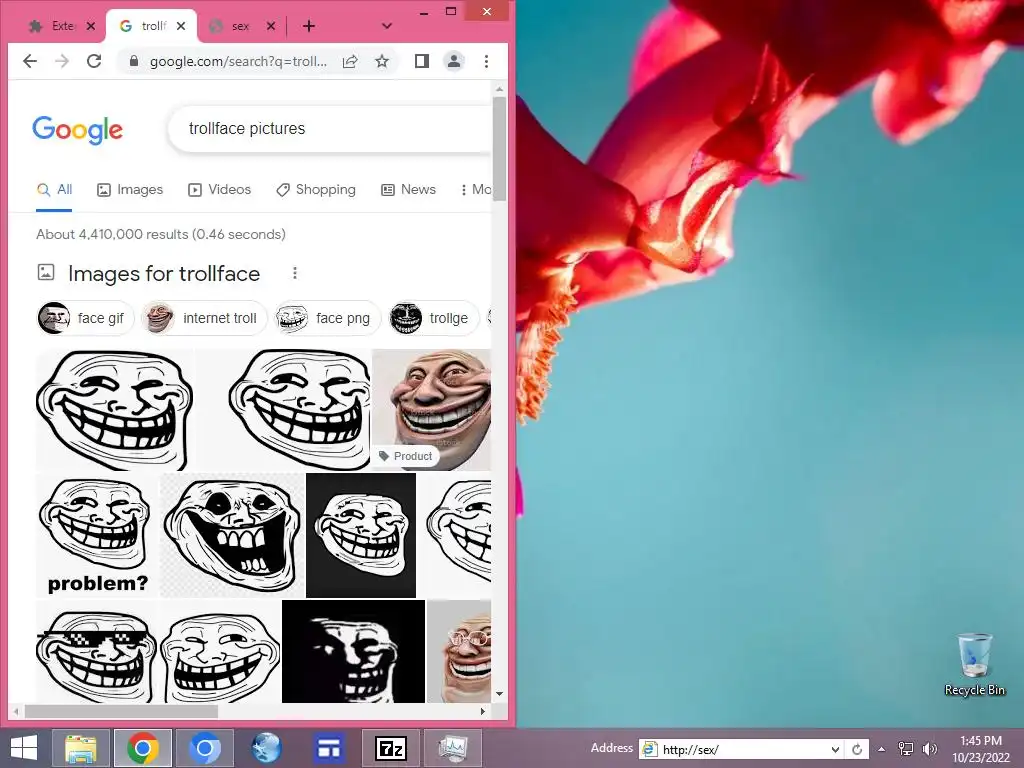
Task: Filter images by 'face png' chip
Action: (328, 318)
